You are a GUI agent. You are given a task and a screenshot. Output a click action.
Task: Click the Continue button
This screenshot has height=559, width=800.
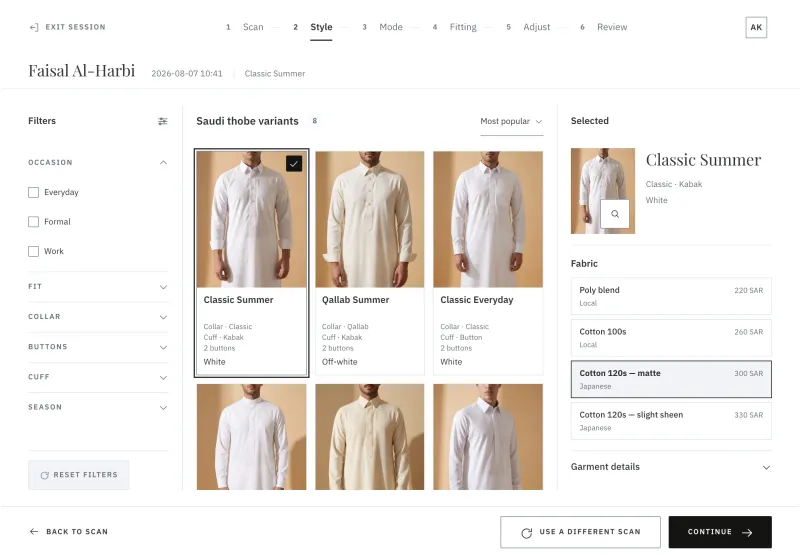[x=720, y=532]
